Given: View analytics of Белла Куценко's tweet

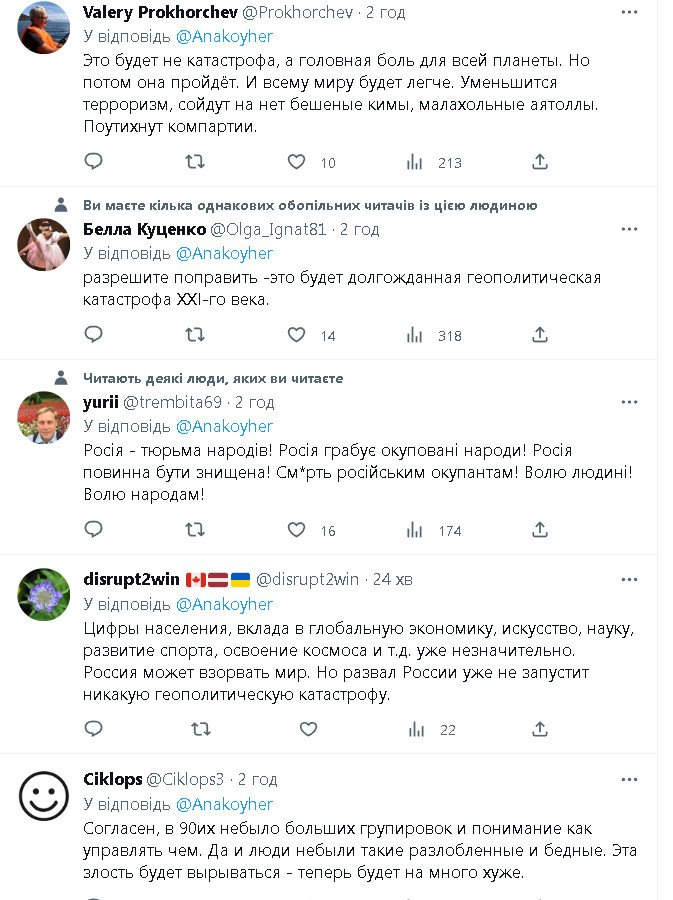Looking at the screenshot, I should click(x=415, y=335).
